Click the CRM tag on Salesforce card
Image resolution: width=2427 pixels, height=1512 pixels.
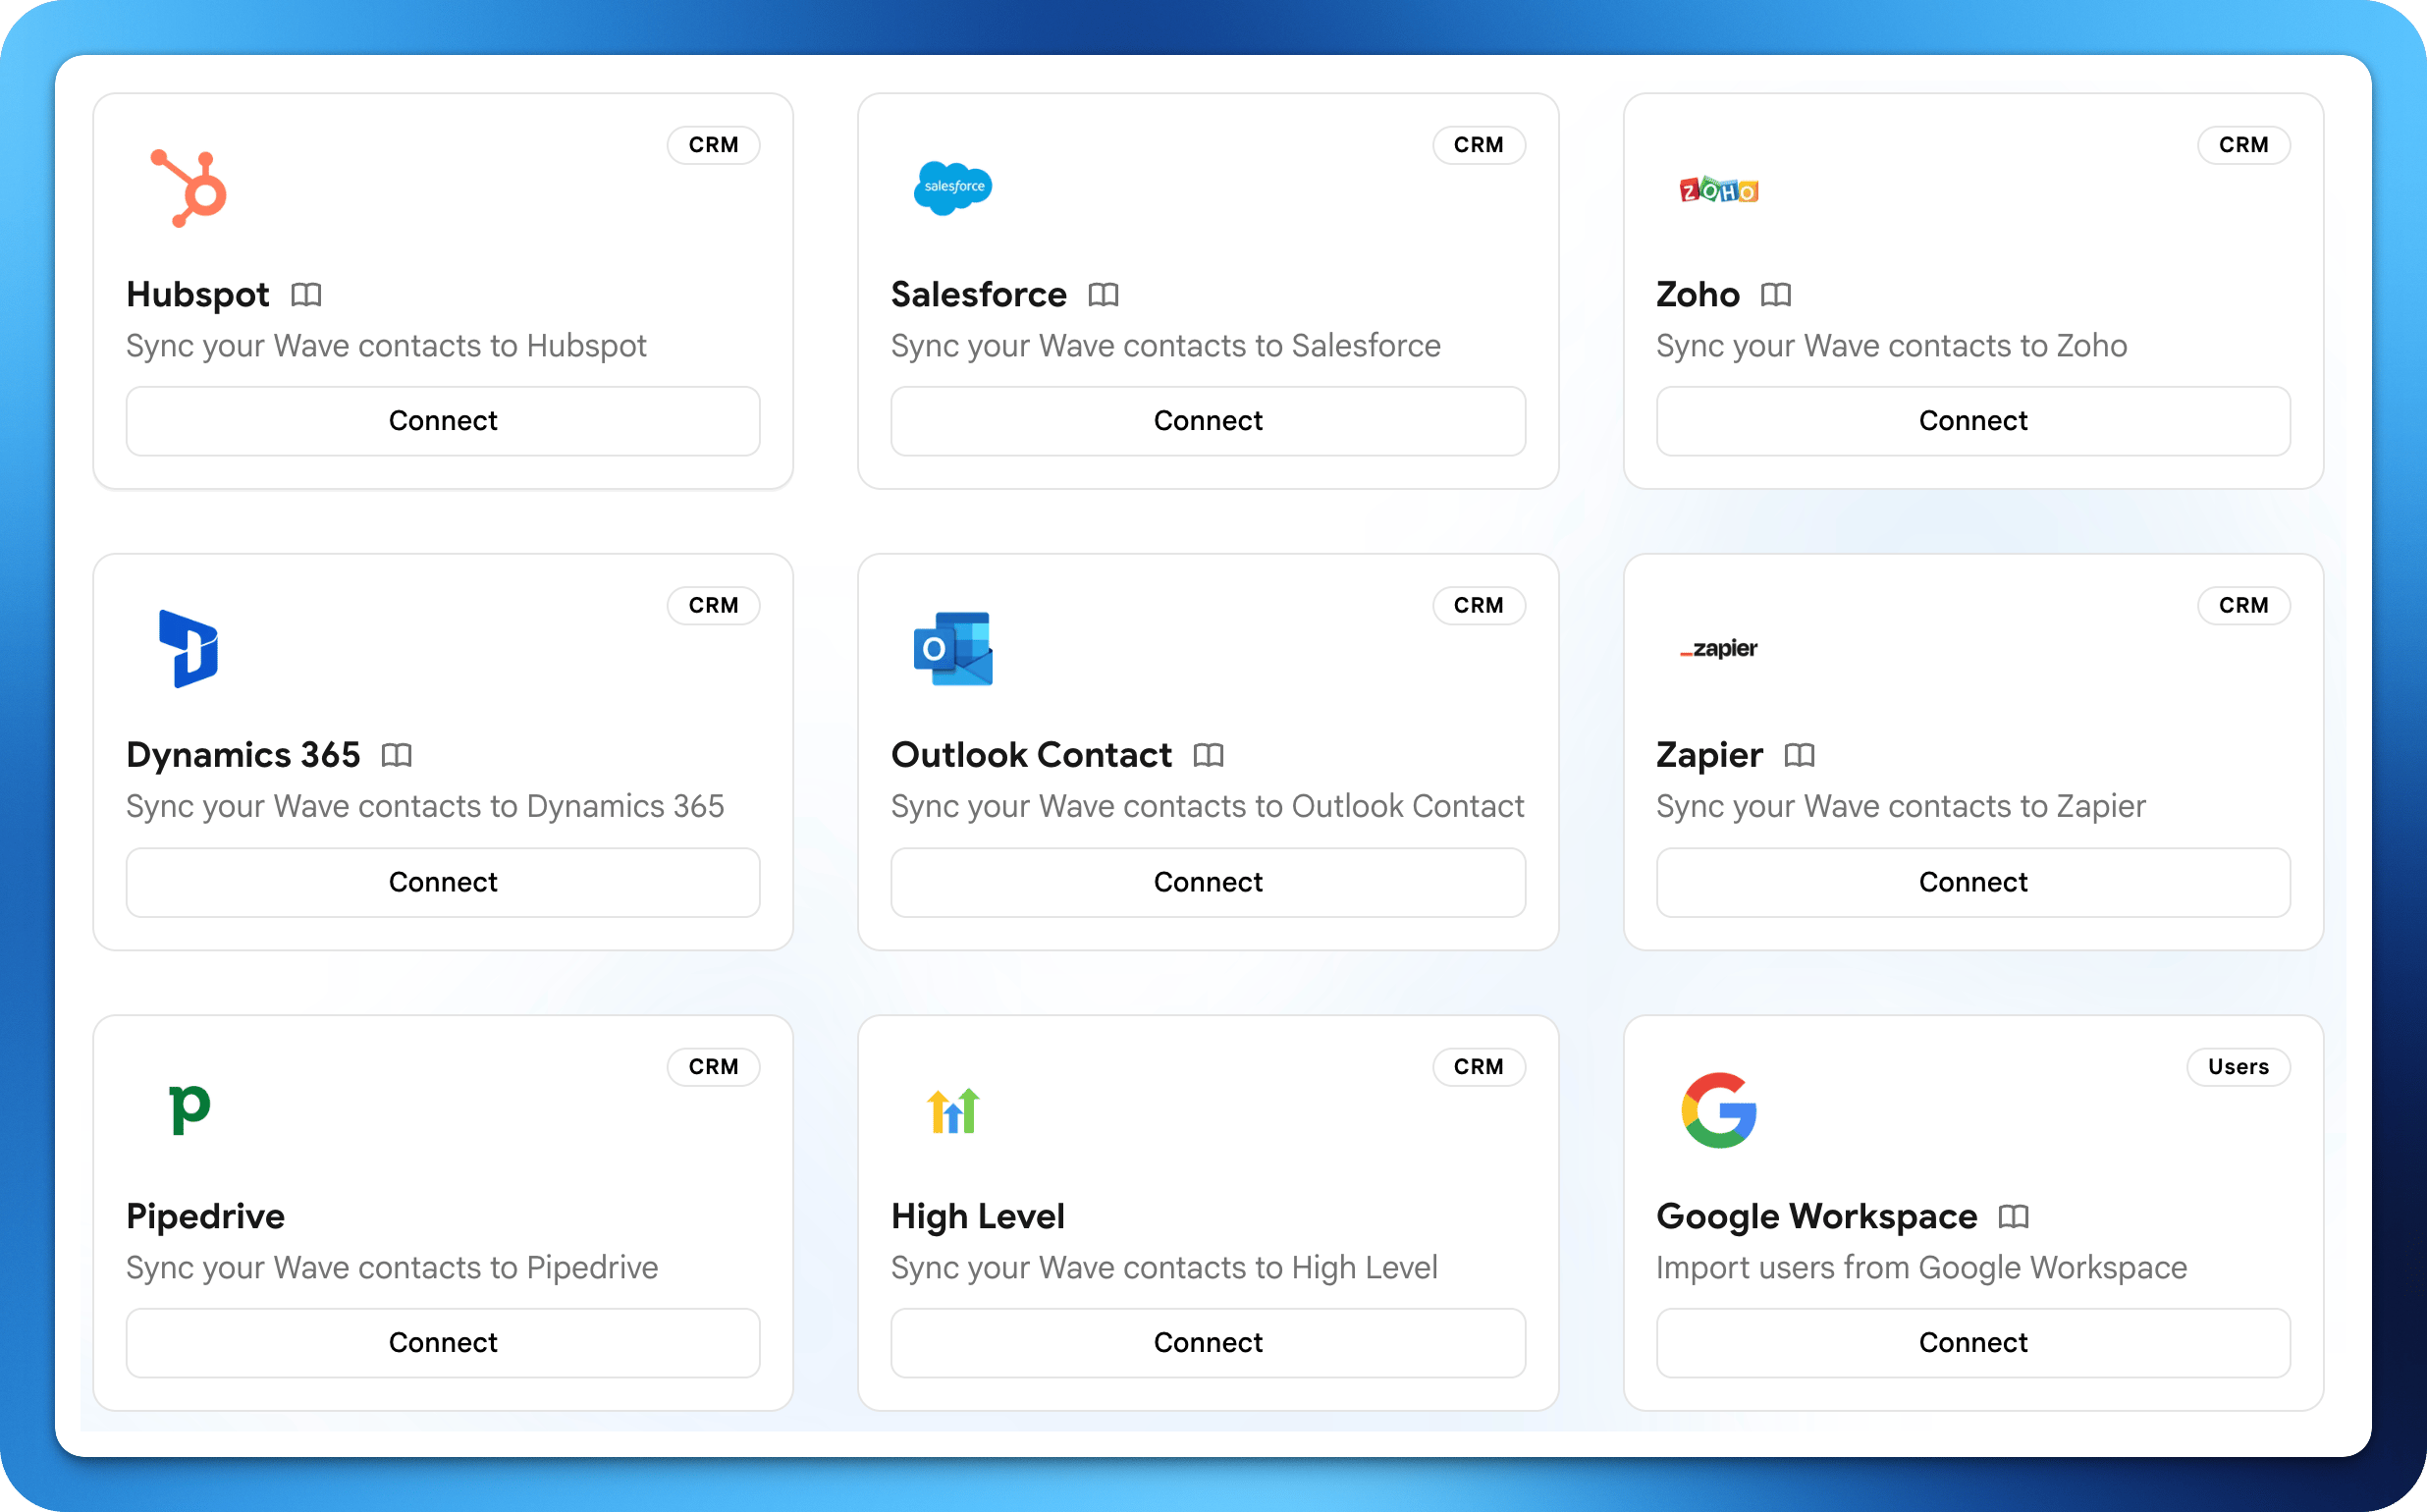coord(1478,145)
